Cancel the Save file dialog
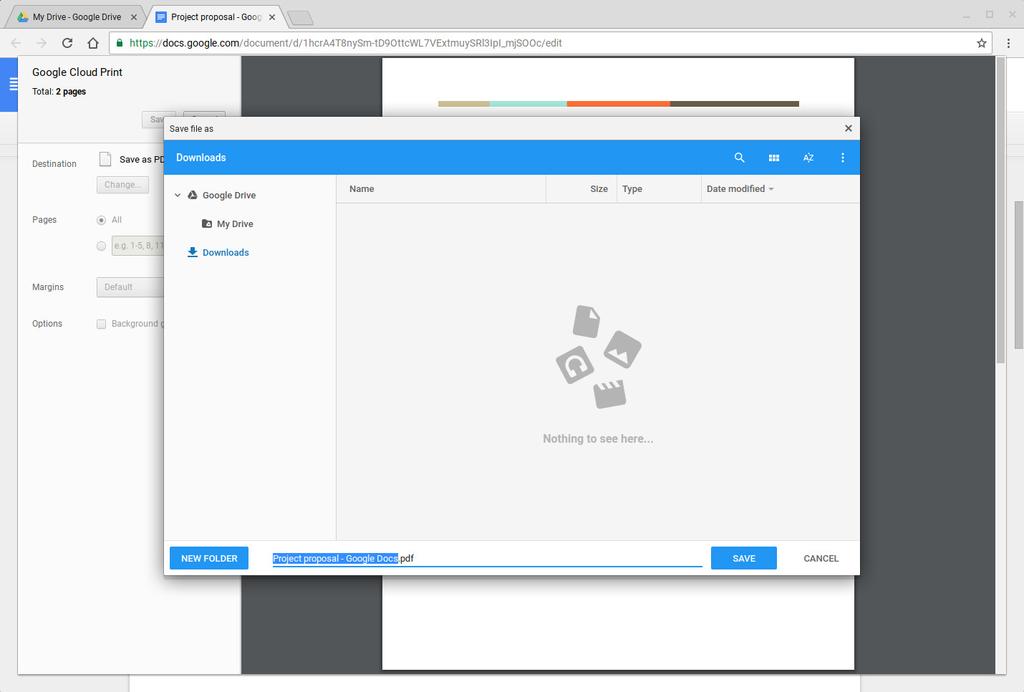 click(x=821, y=558)
